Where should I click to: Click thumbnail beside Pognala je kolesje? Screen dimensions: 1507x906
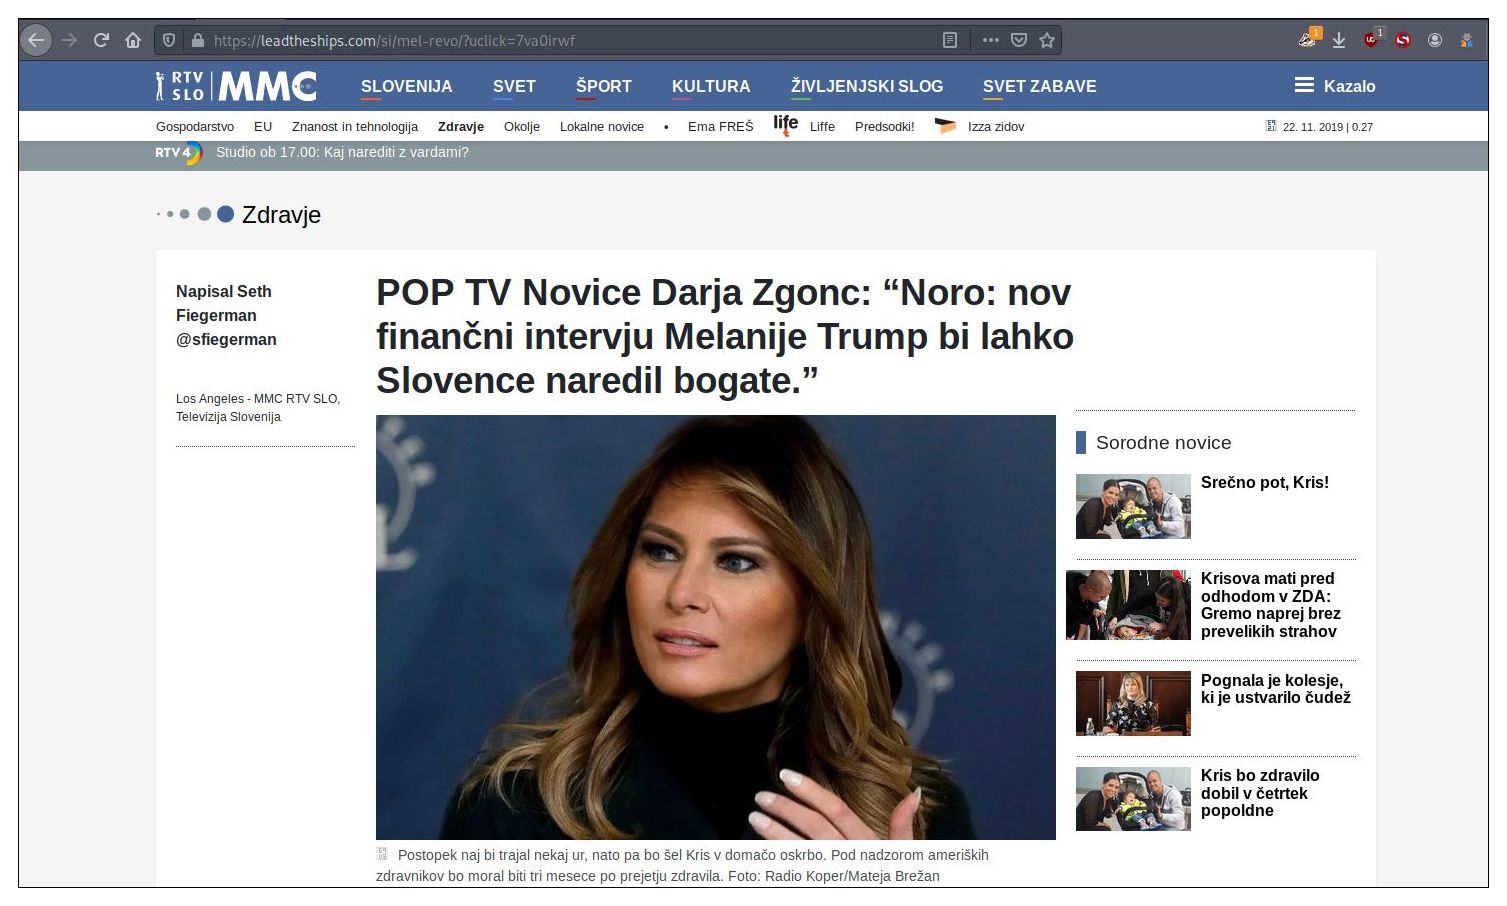[1133, 704]
